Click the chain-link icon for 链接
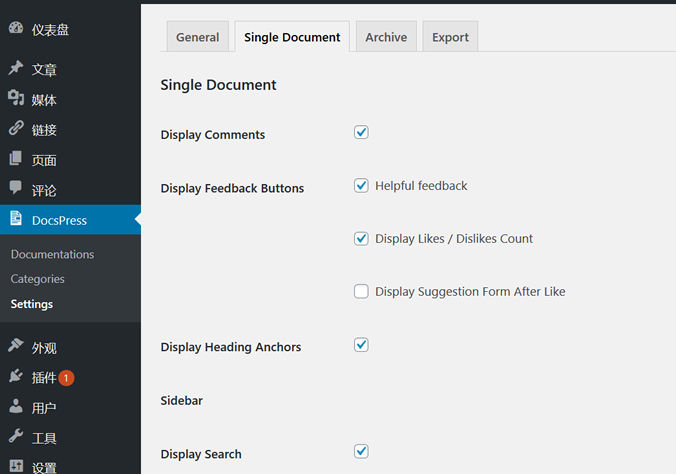Screen dimensions: 676x474 (x=16, y=128)
